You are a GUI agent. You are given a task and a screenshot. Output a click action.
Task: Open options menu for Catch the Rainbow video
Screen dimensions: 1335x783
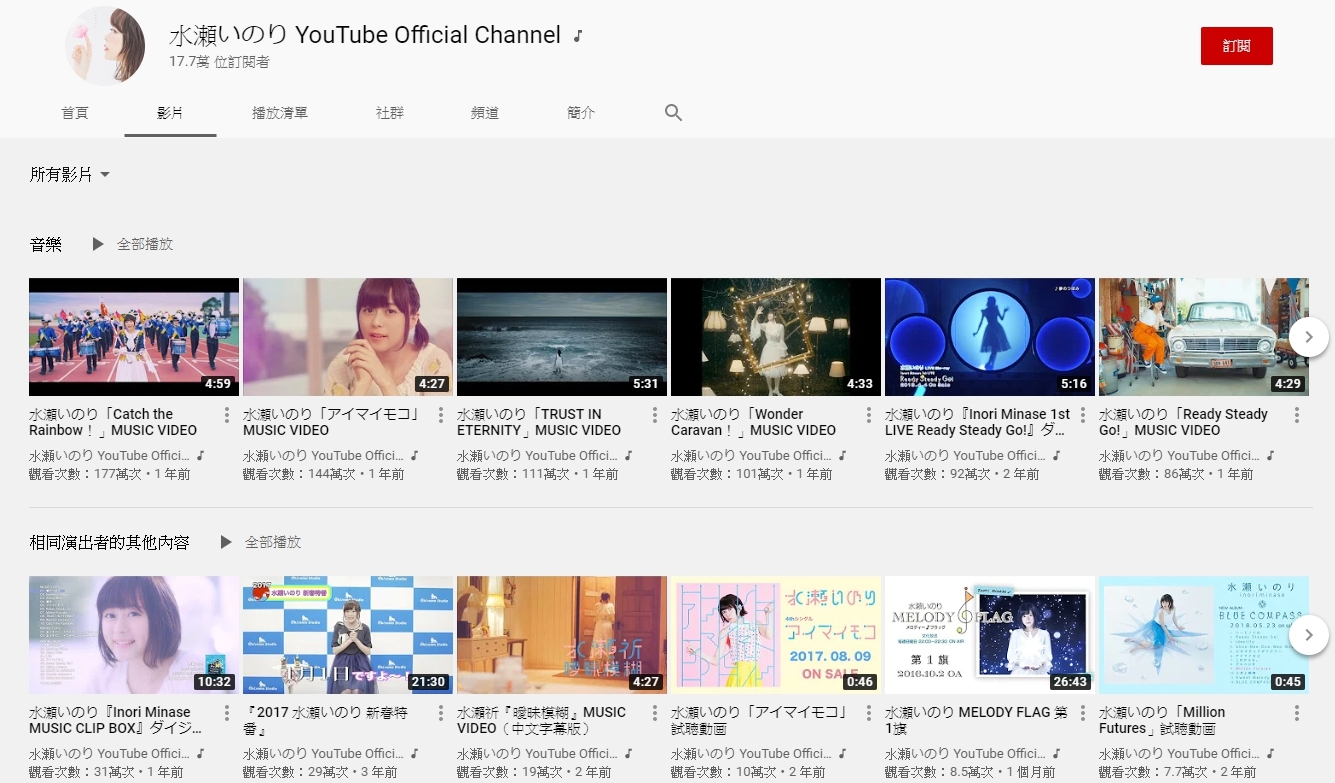(227, 415)
